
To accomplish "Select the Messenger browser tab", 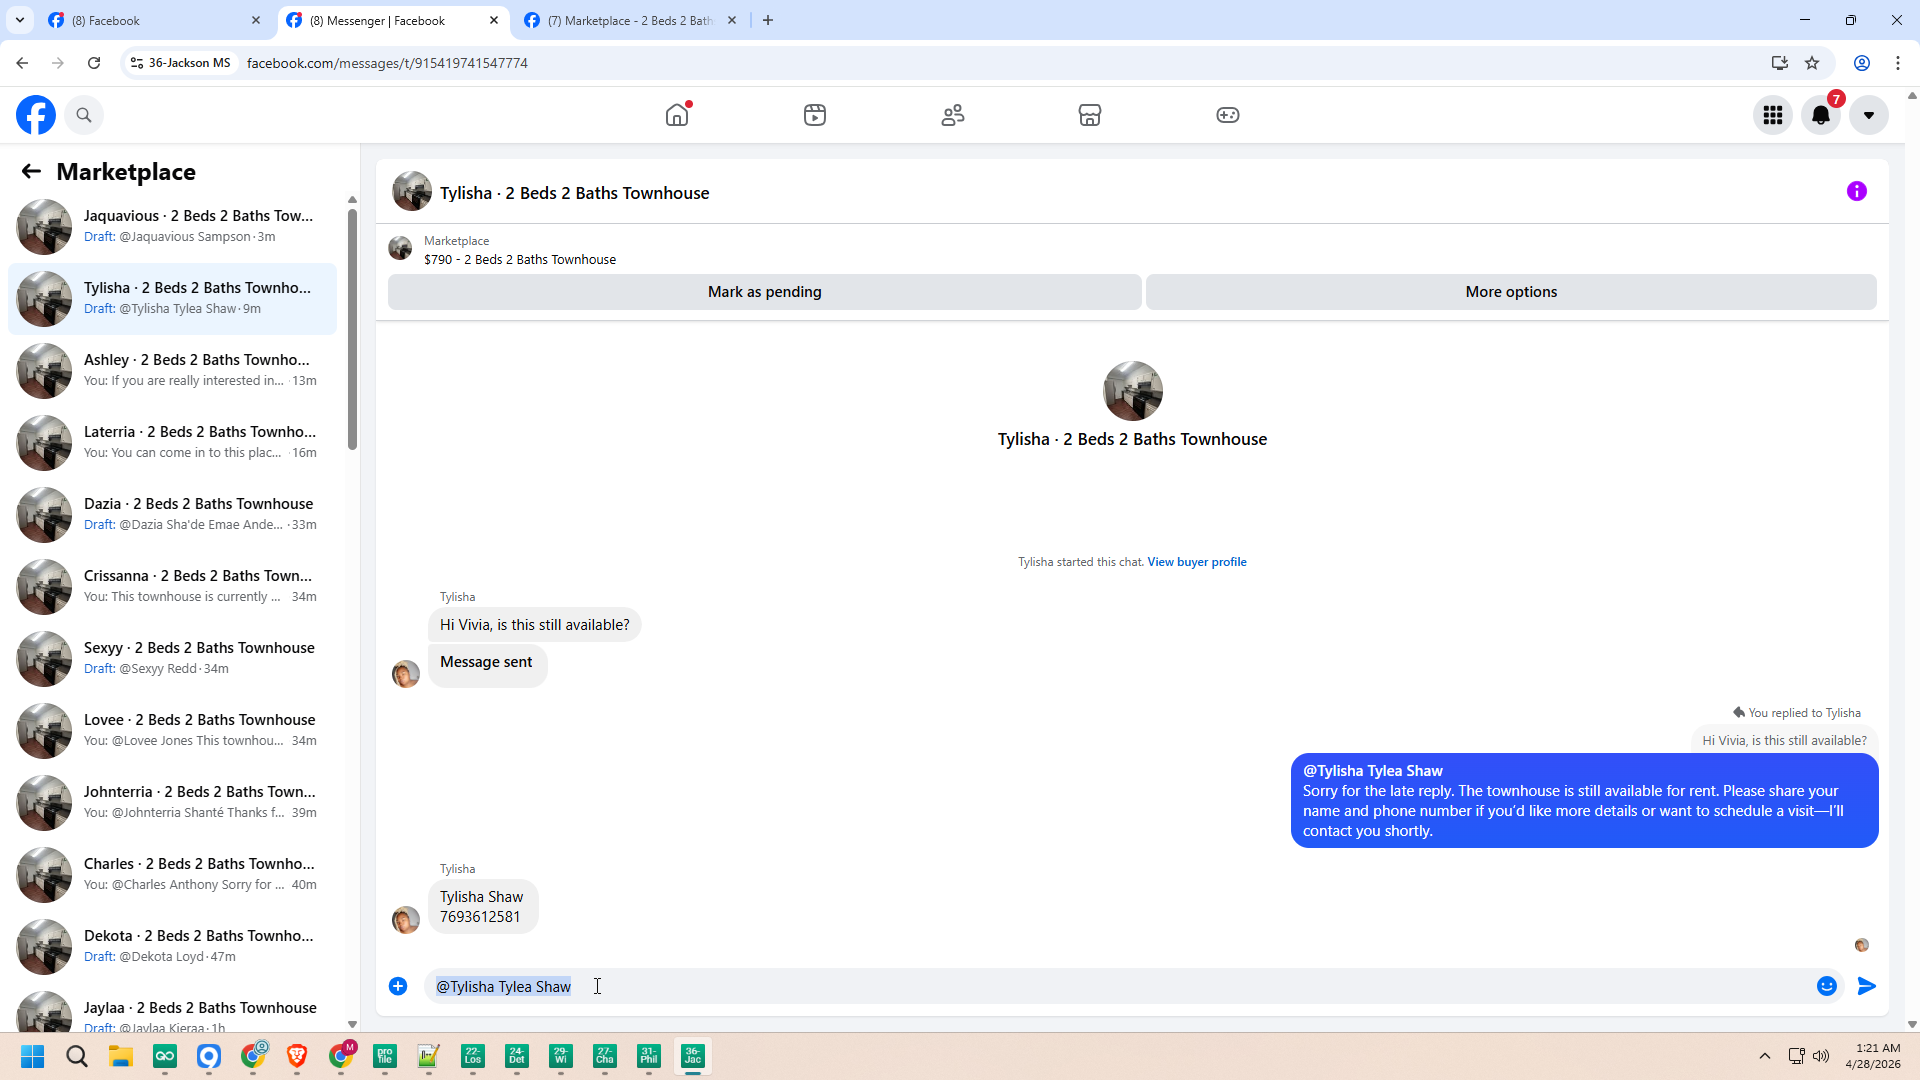I will [x=392, y=20].
